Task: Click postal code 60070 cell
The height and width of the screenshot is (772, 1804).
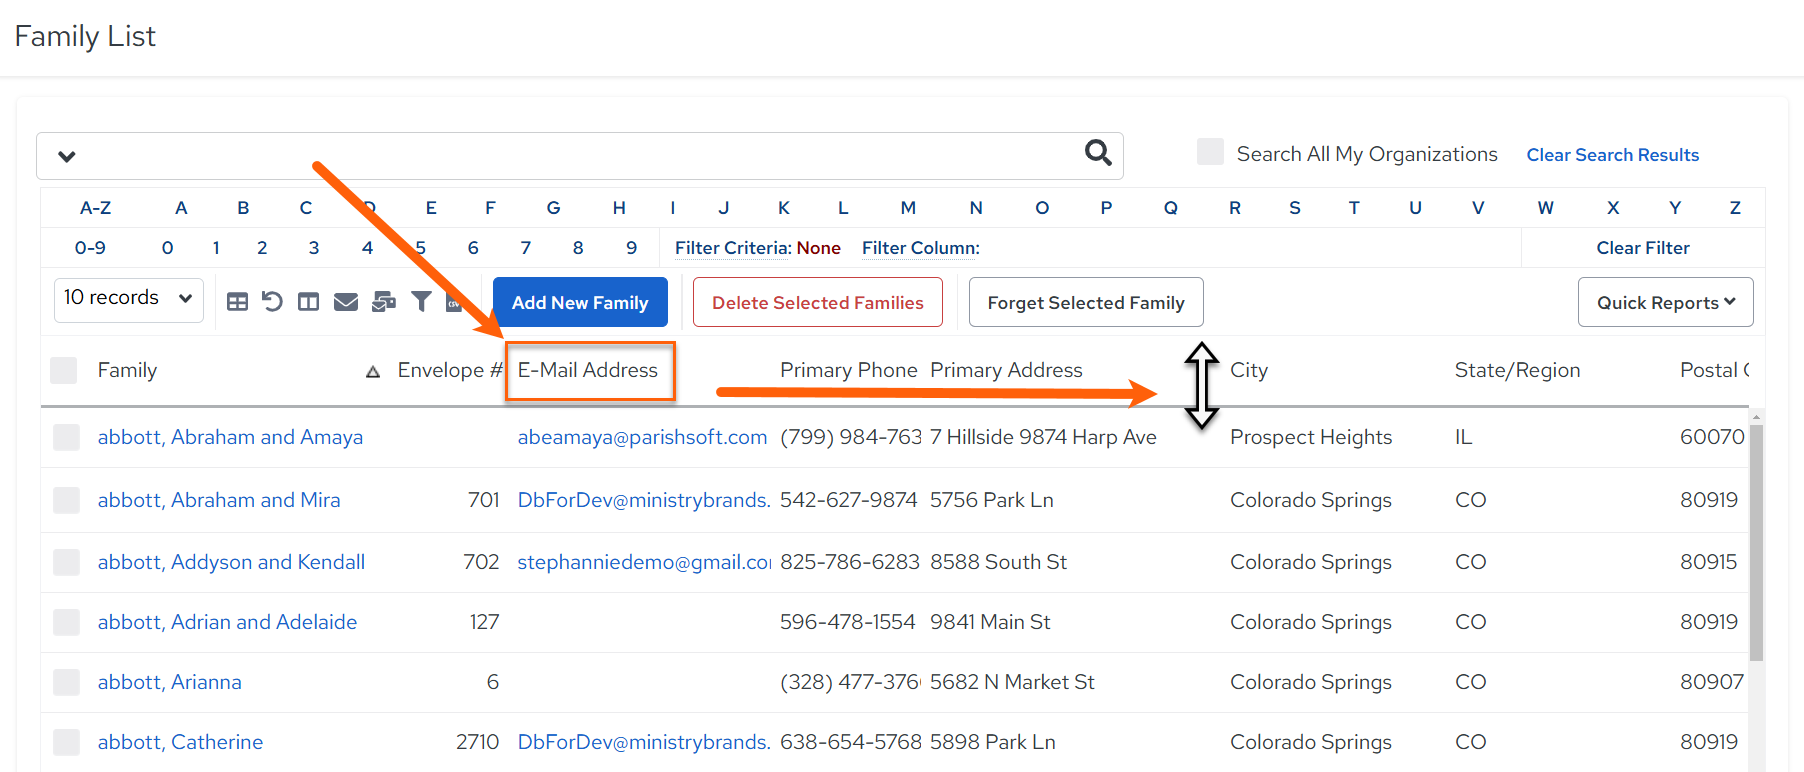Action: pyautogui.click(x=1712, y=437)
